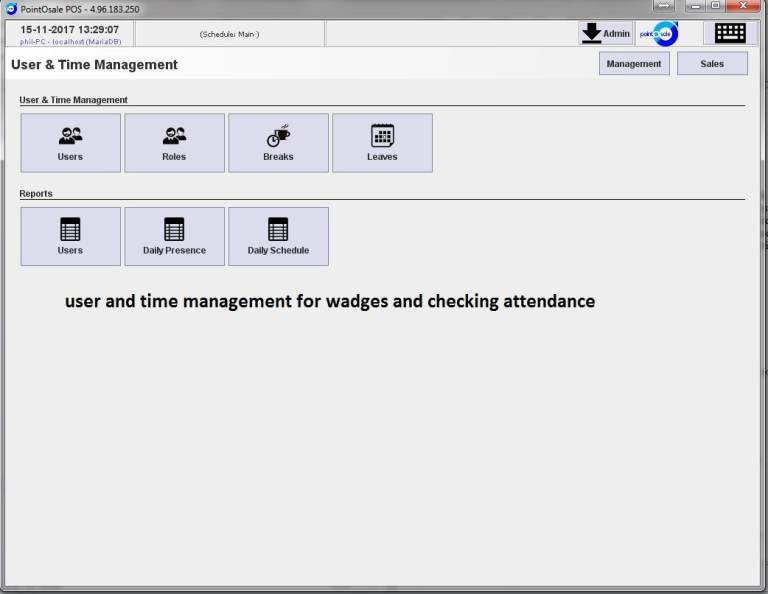Open the Daily Presence report

coord(174,236)
